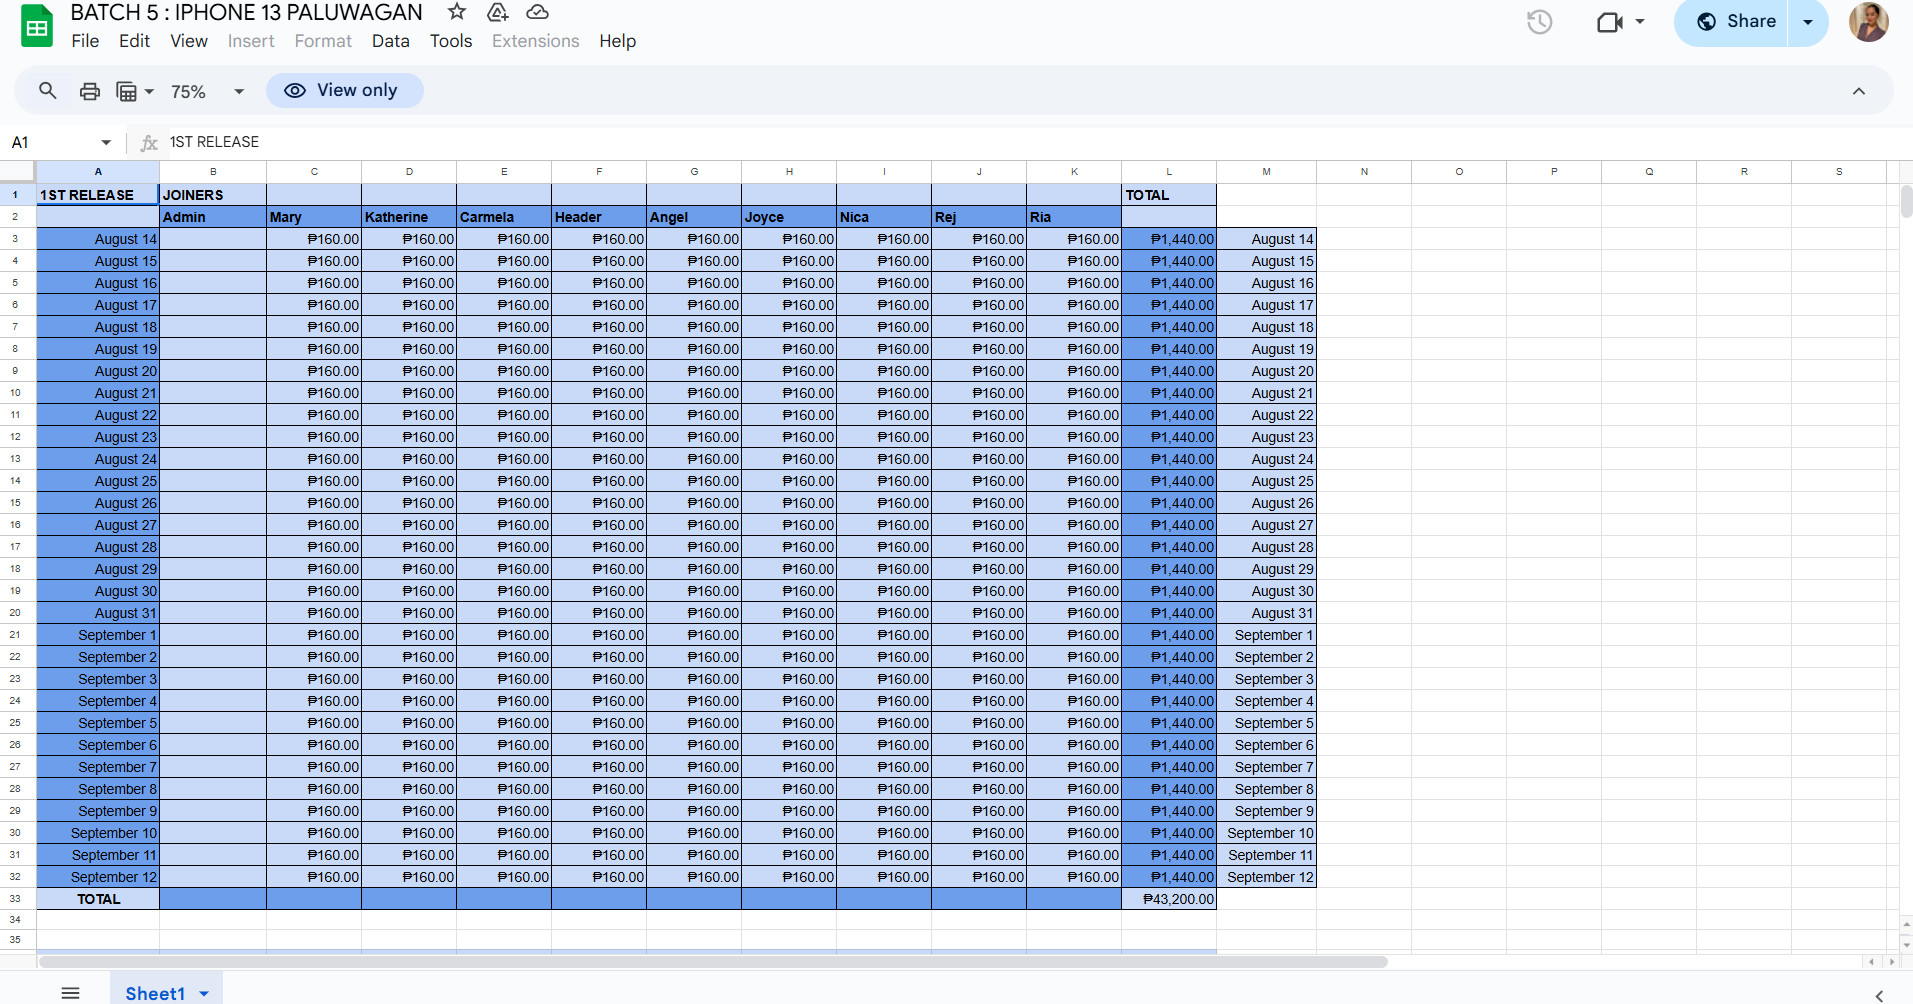Click the horizontal scrollbar
1913x1004 pixels.
(713, 962)
